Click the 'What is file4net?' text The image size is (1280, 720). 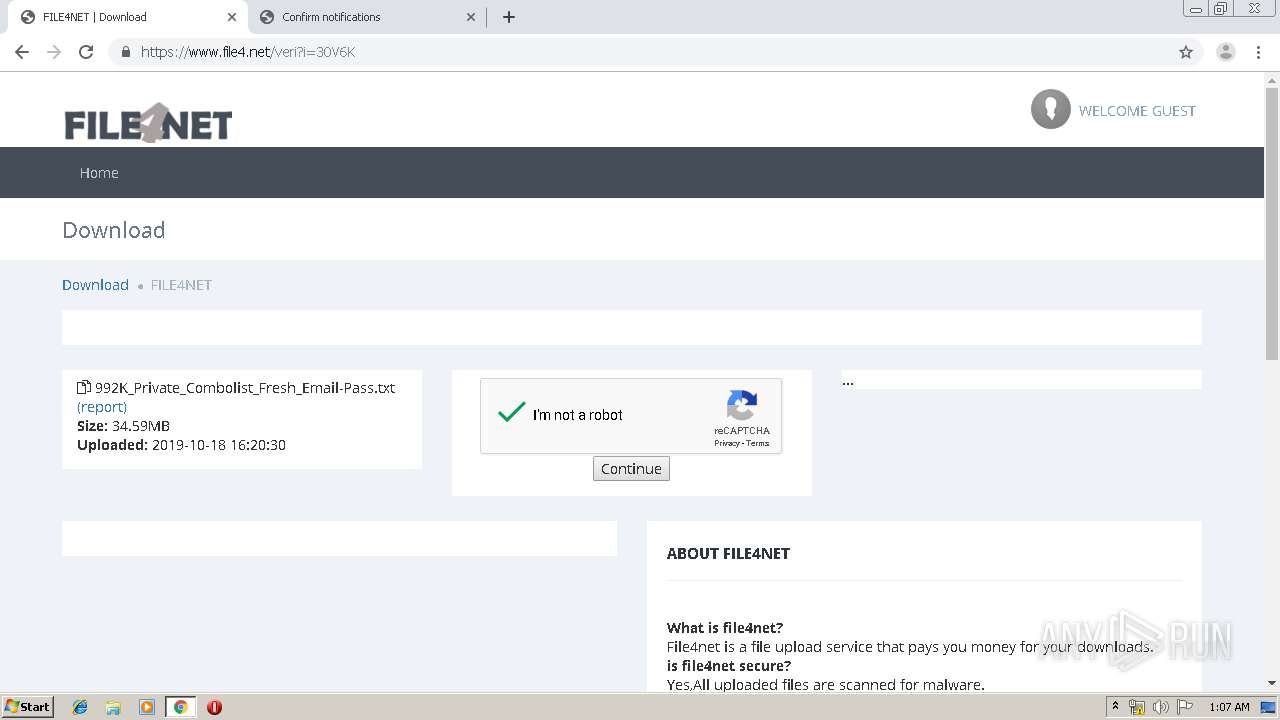tap(725, 628)
